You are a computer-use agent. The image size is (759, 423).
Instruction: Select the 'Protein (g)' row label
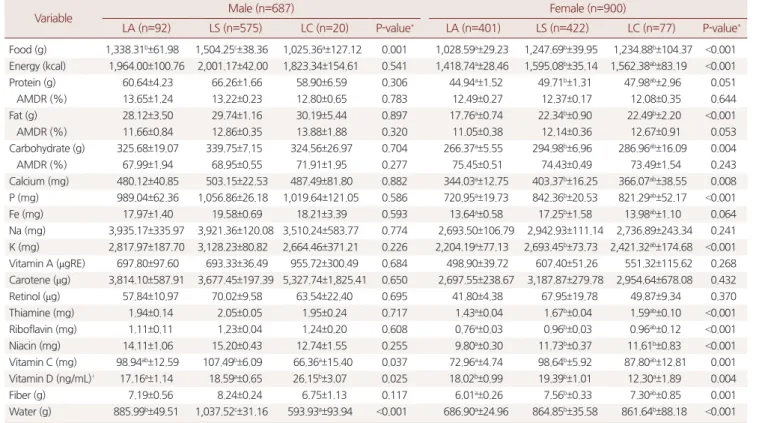[x=32, y=83]
